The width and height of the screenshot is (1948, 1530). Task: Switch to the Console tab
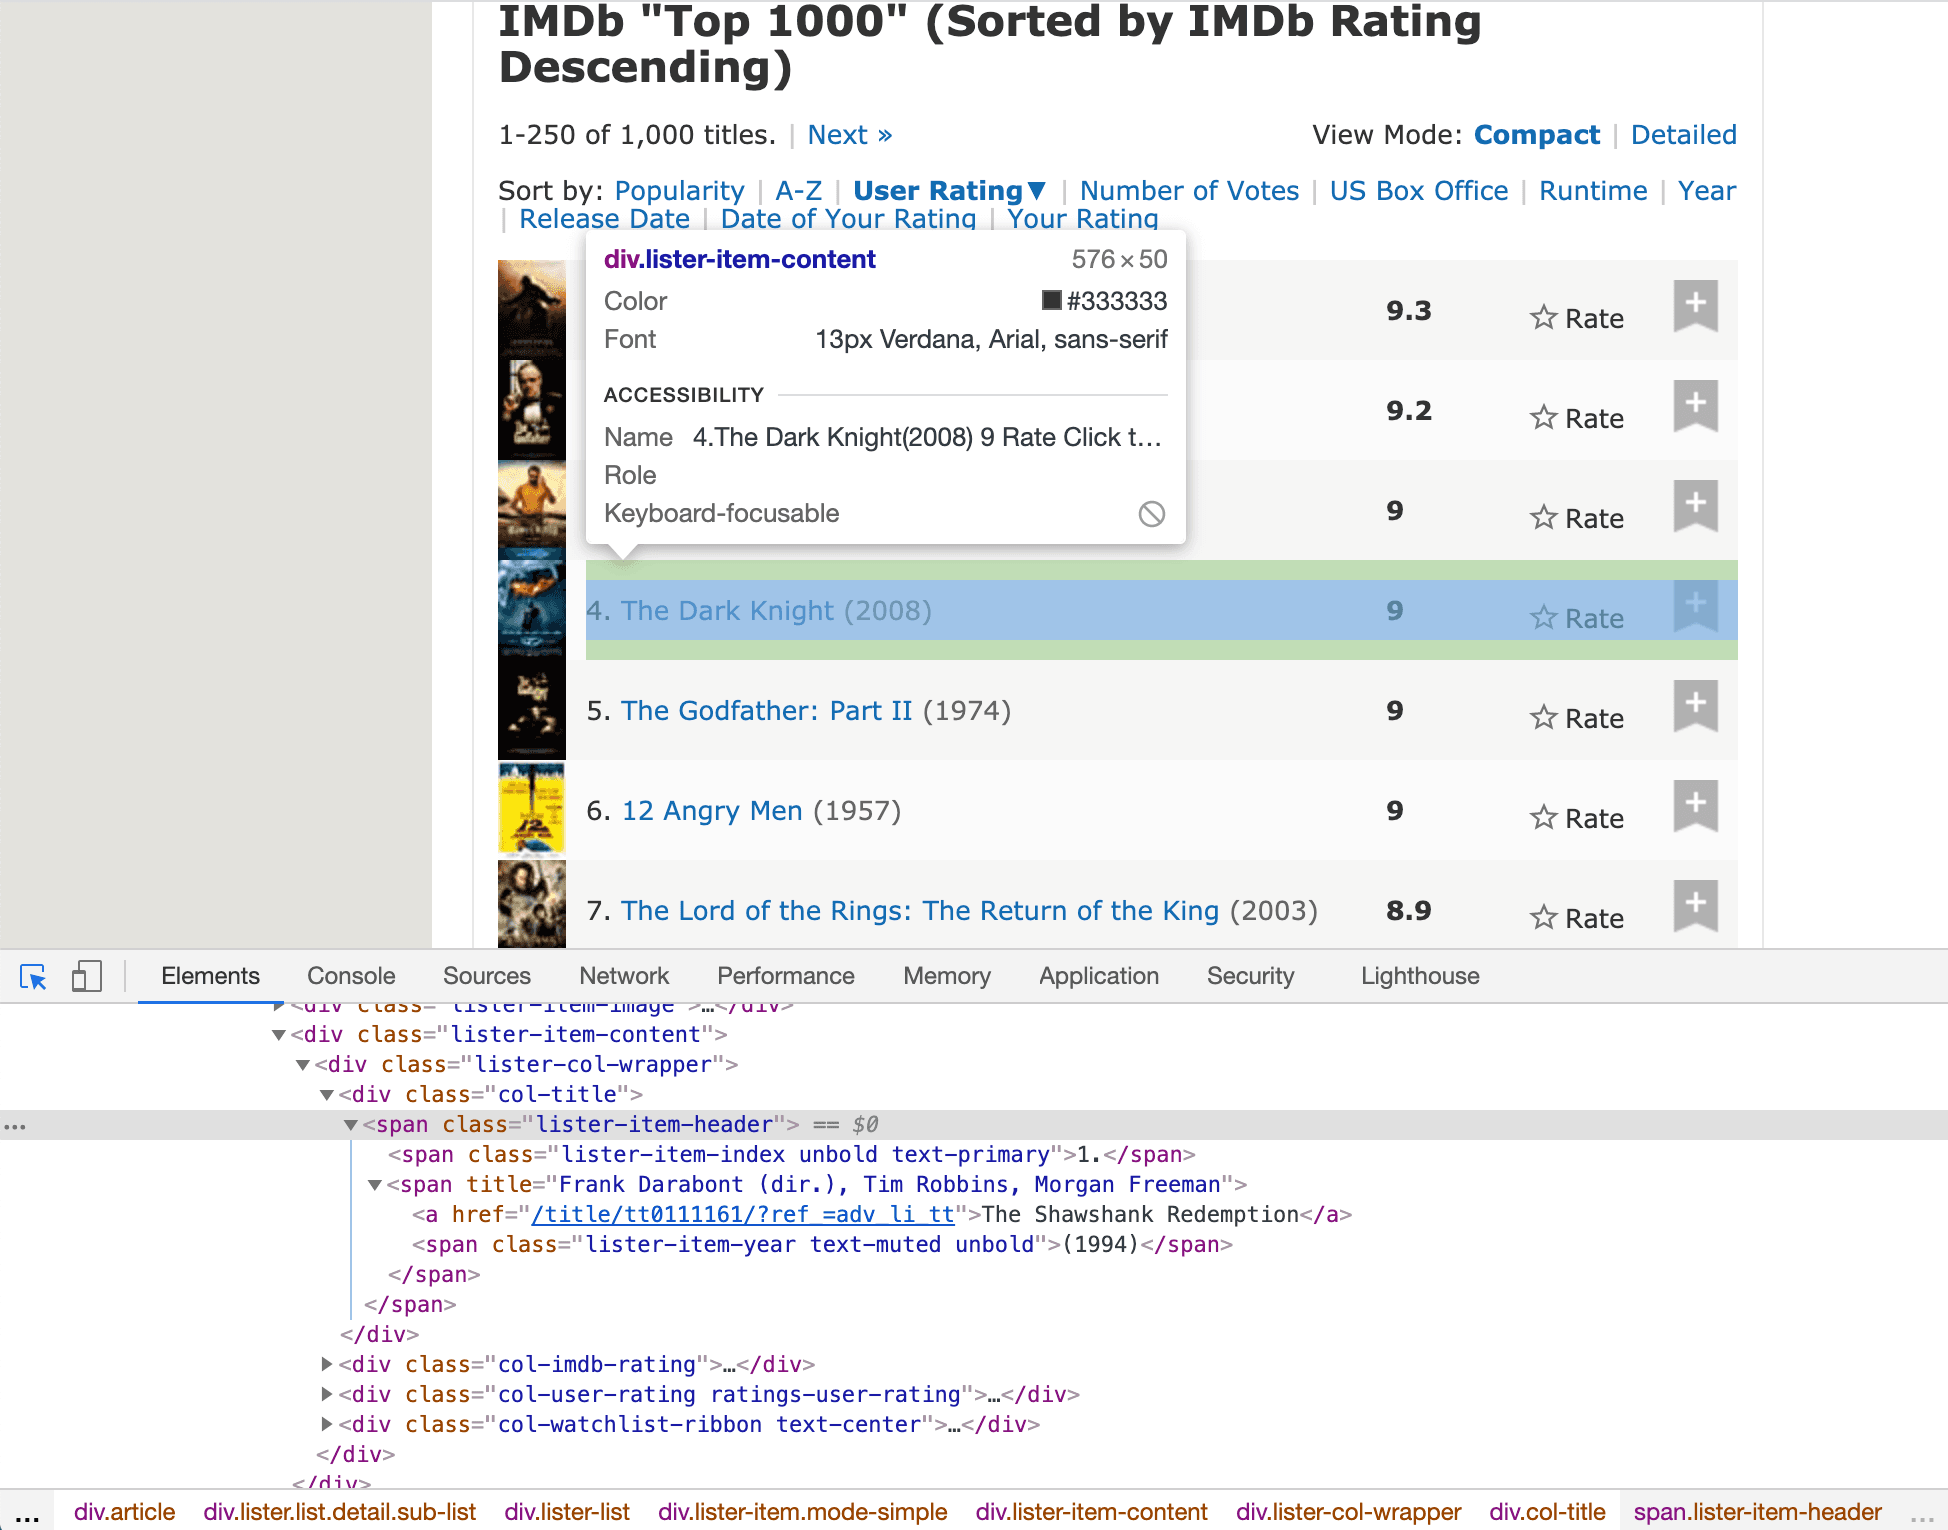point(351,976)
